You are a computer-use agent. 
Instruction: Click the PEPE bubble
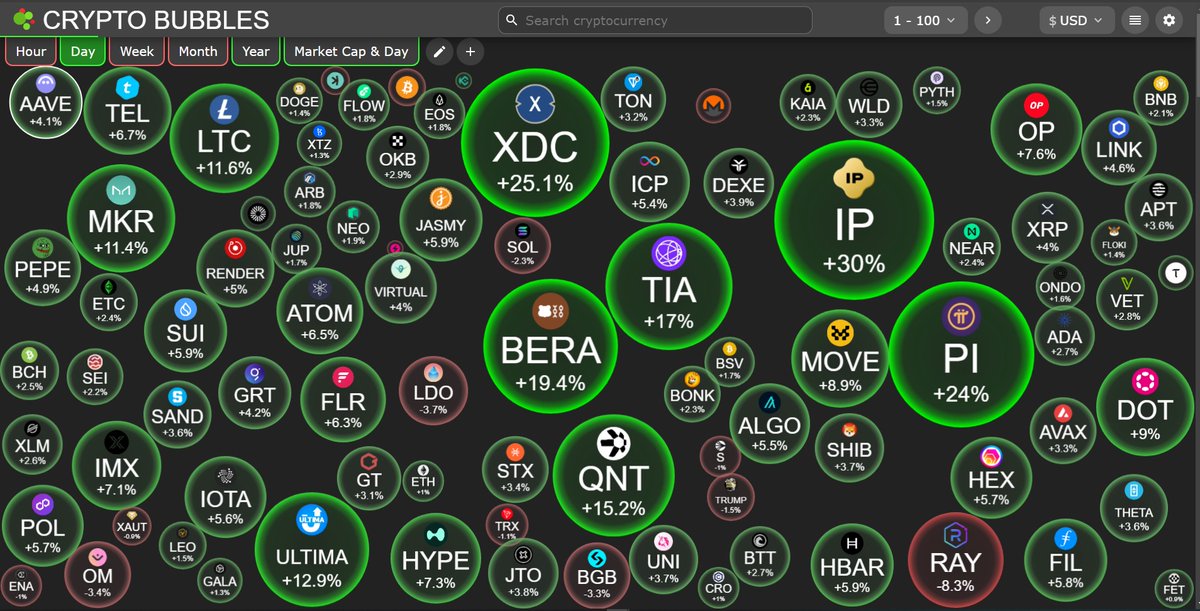point(43,266)
